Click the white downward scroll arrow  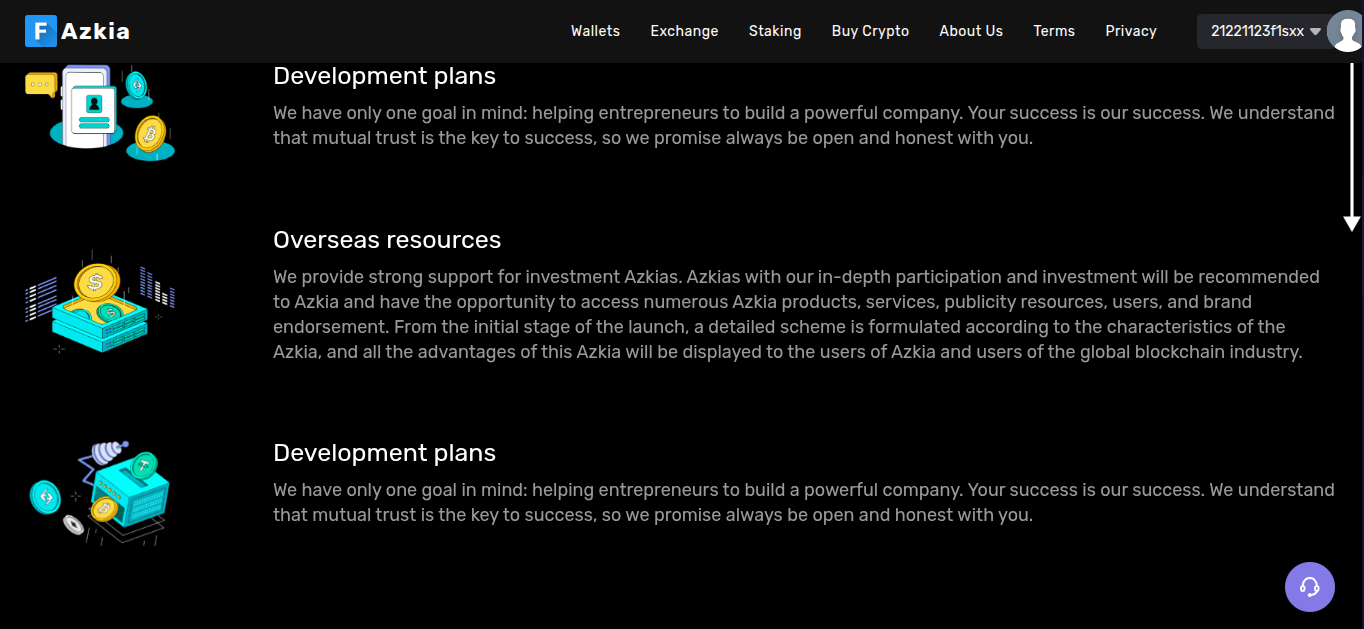pyautogui.click(x=1351, y=147)
